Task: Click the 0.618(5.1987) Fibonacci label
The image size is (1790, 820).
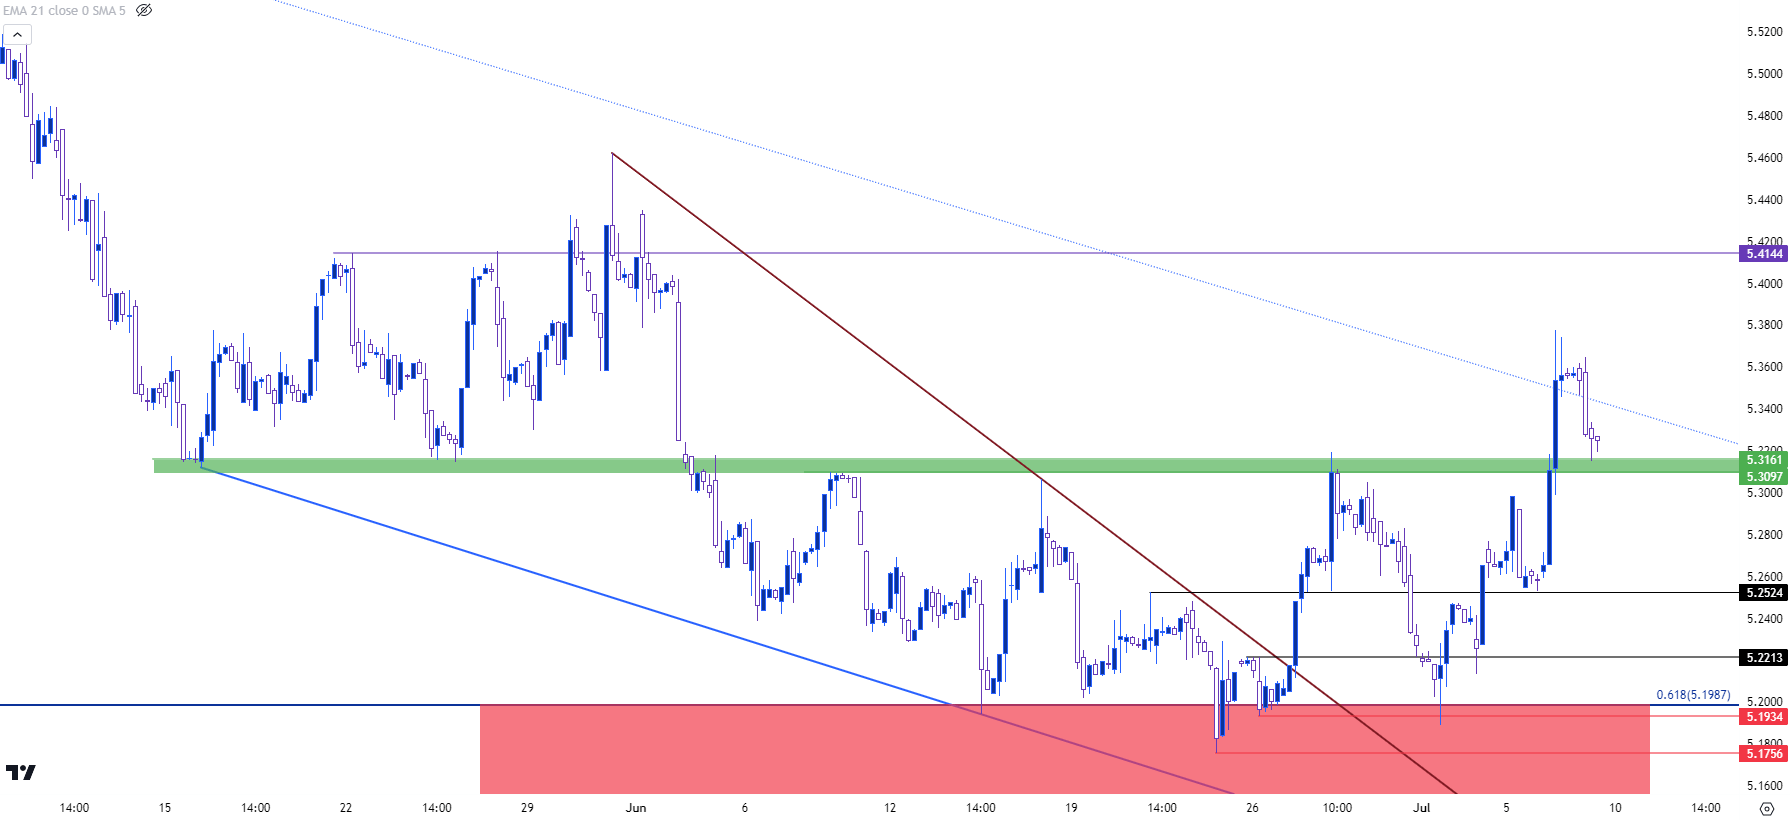Action: pyautogui.click(x=1693, y=695)
